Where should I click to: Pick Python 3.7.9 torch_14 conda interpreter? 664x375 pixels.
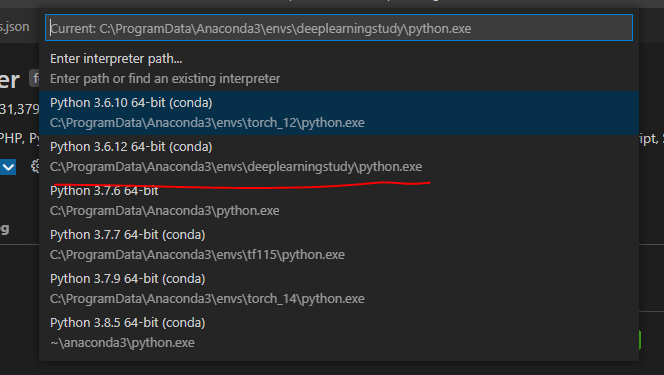tap(339, 289)
